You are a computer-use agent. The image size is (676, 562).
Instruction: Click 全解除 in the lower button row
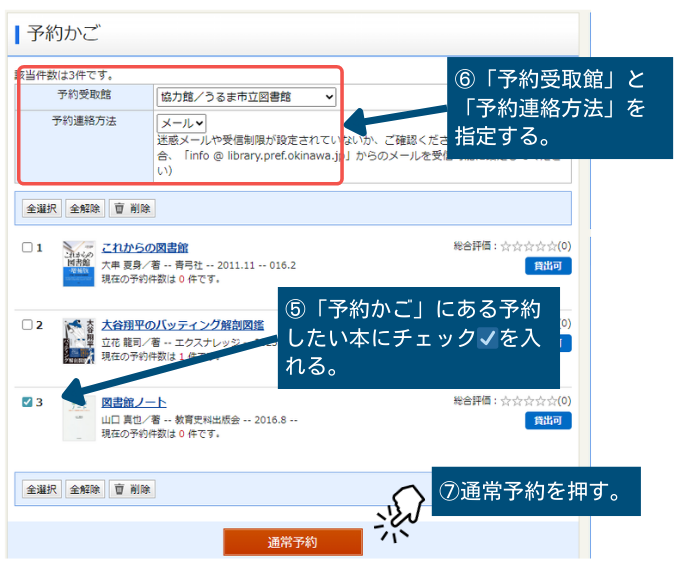[x=84, y=489]
